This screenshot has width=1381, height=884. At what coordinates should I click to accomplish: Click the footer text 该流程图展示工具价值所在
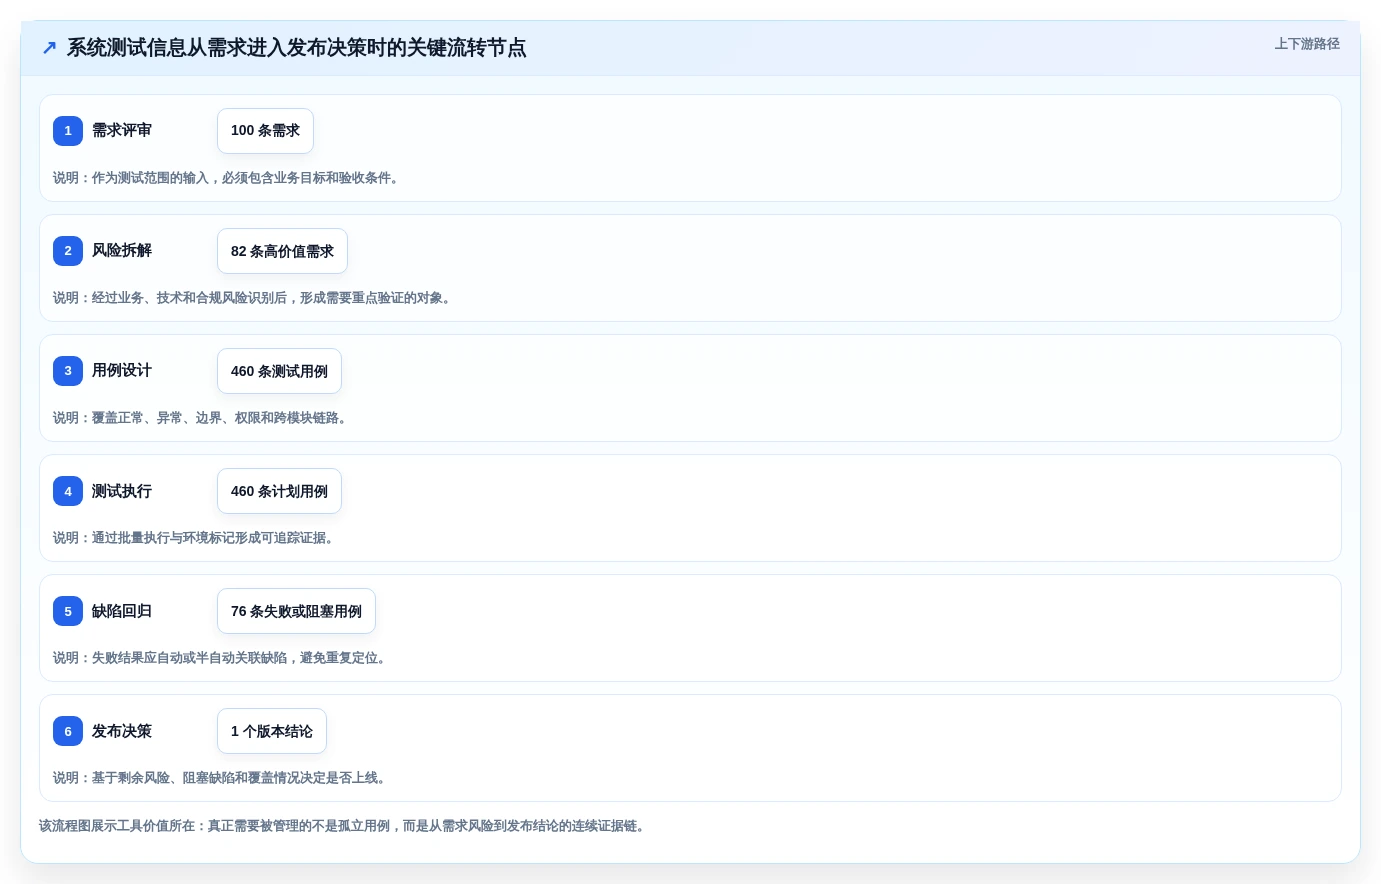click(344, 826)
